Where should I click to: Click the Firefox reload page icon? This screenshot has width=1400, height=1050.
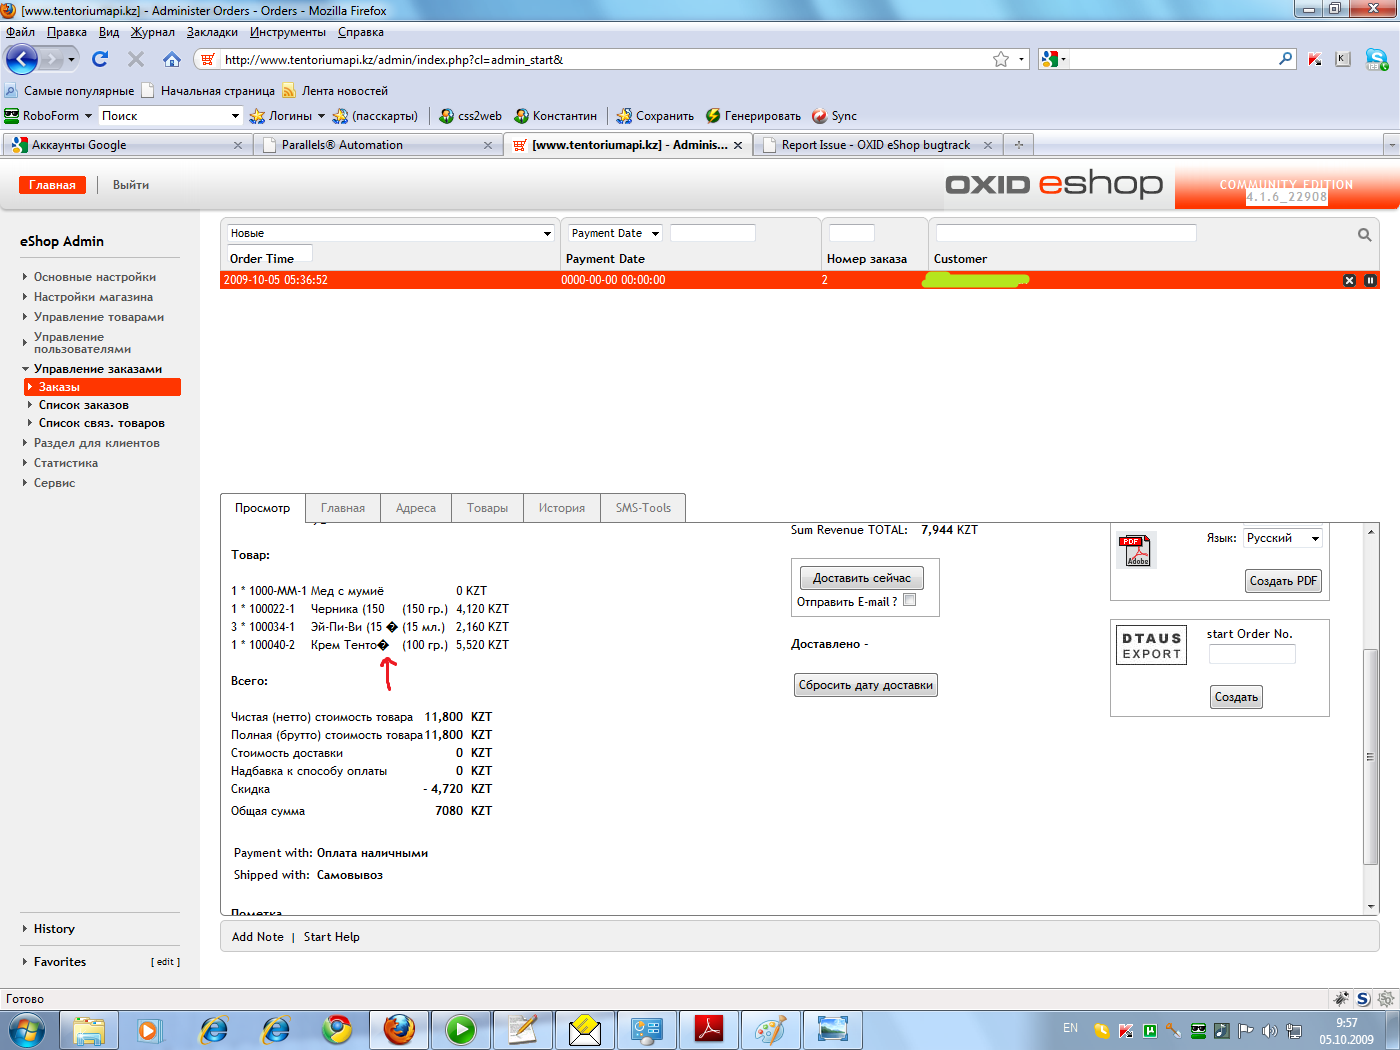coord(100,59)
